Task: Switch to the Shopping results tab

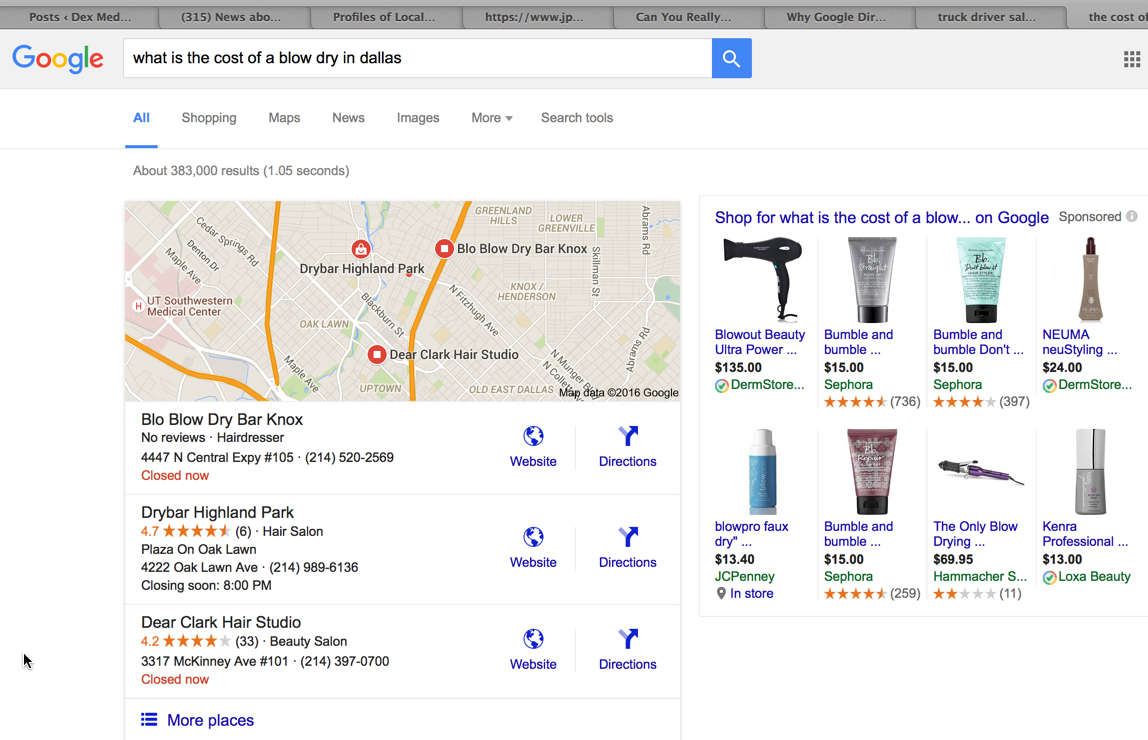Action: click(x=209, y=118)
